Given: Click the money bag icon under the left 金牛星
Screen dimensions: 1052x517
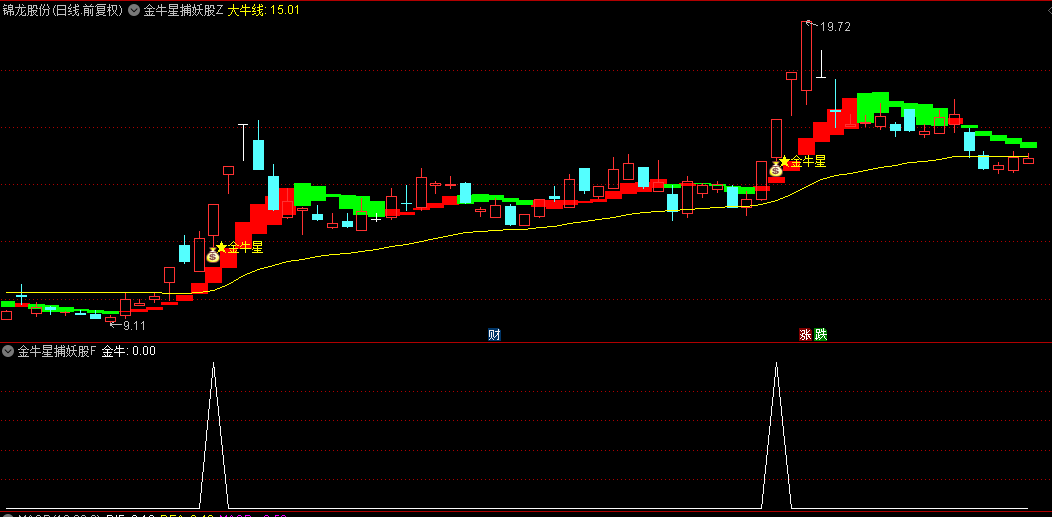Looking at the screenshot, I should click(x=213, y=255).
